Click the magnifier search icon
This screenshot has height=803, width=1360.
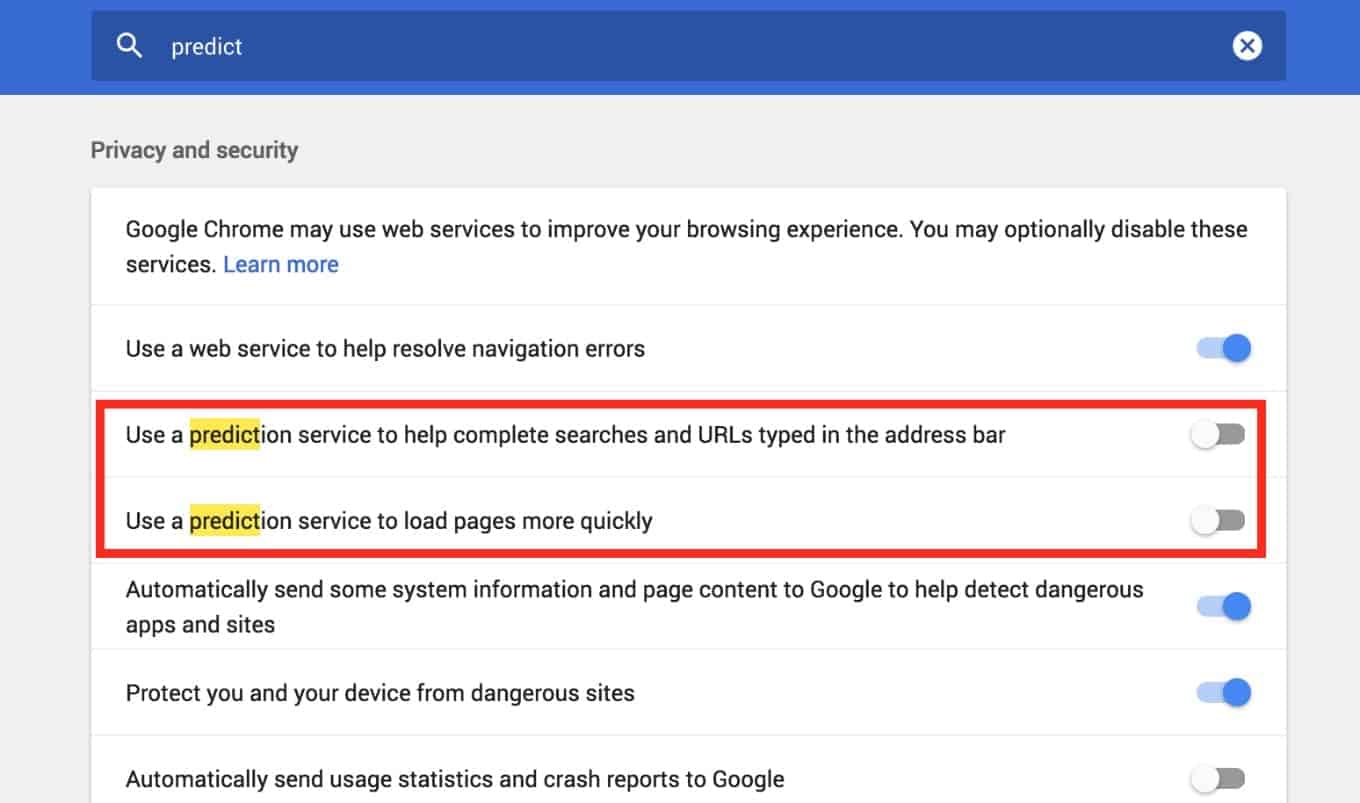pos(129,45)
